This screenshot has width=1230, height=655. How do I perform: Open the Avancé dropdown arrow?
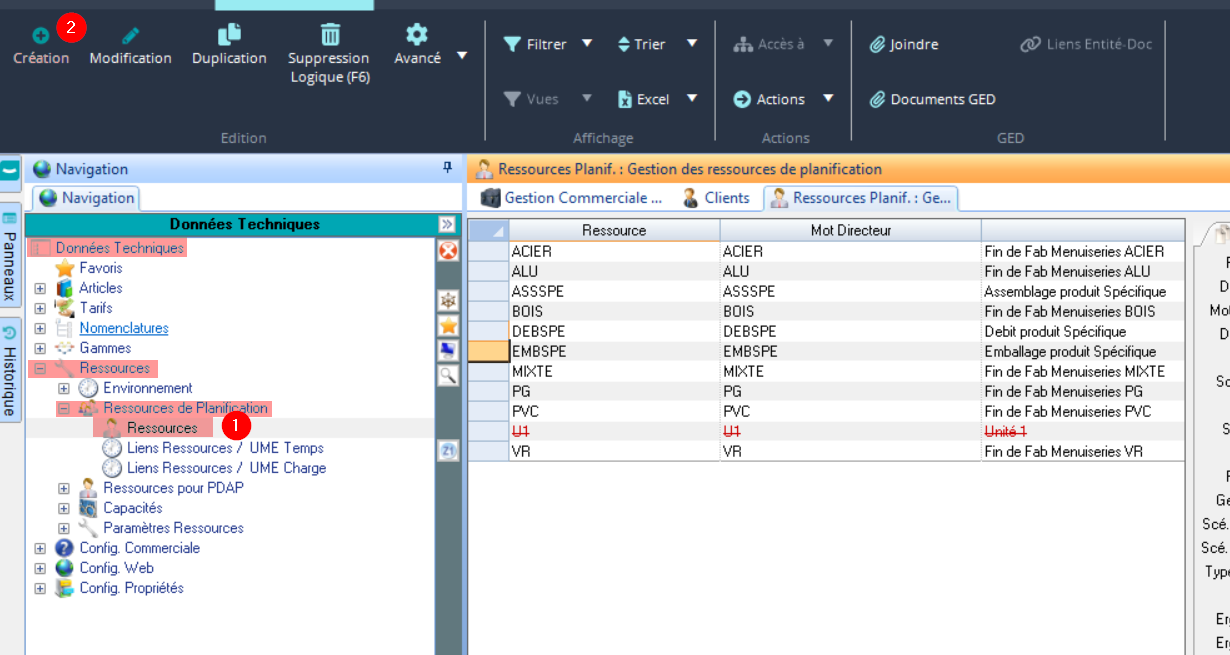pos(462,56)
